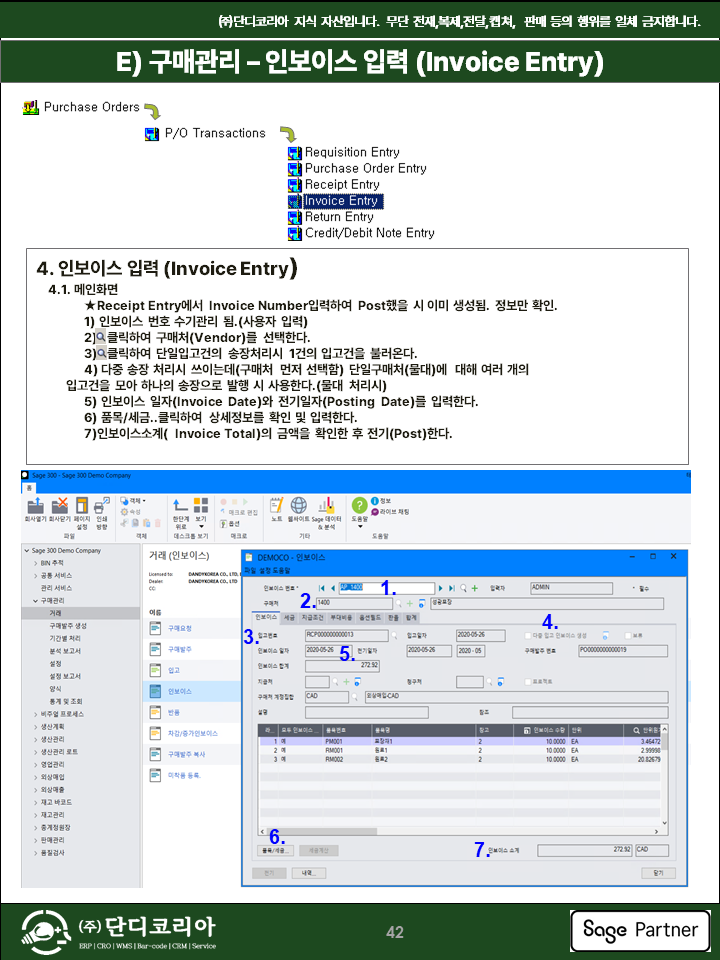Open 페이지 설정 (page setup) in ribbon

coord(81,505)
